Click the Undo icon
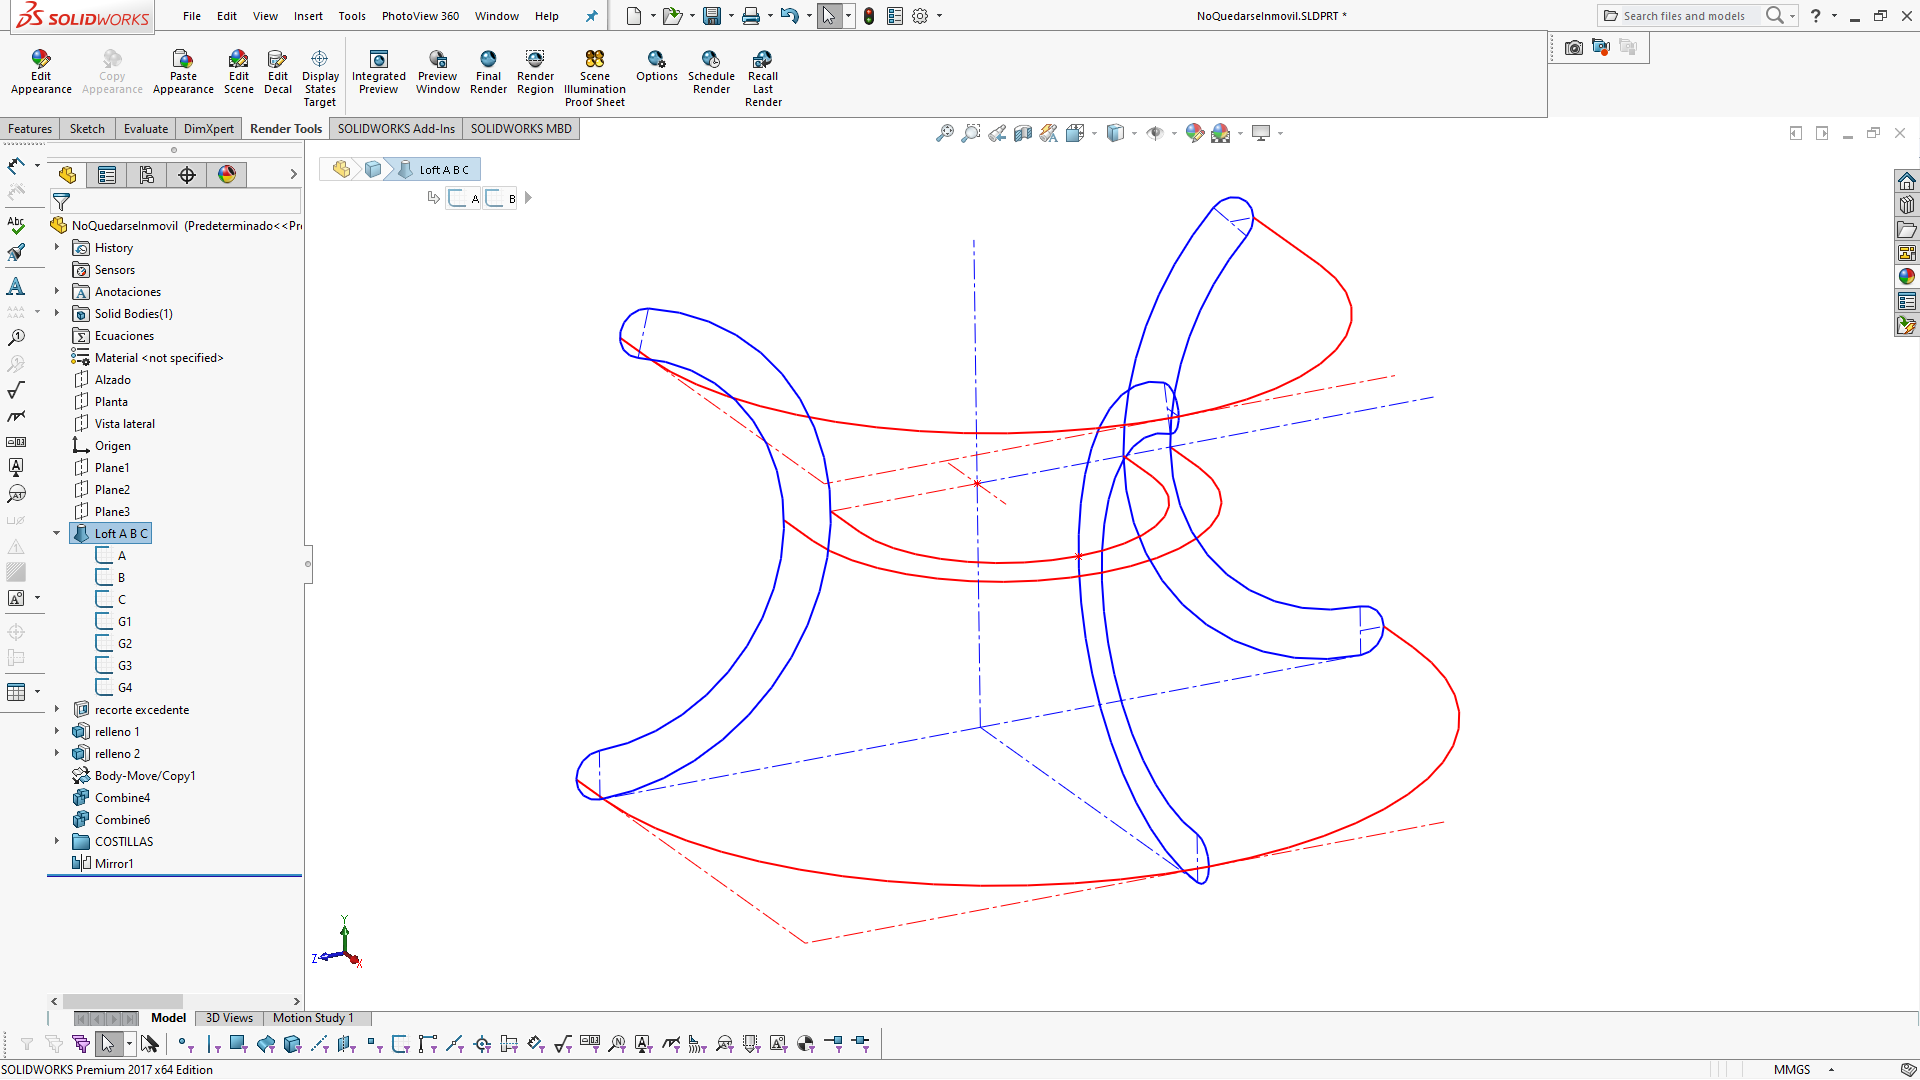Viewport: 1920px width, 1080px height. tap(789, 16)
